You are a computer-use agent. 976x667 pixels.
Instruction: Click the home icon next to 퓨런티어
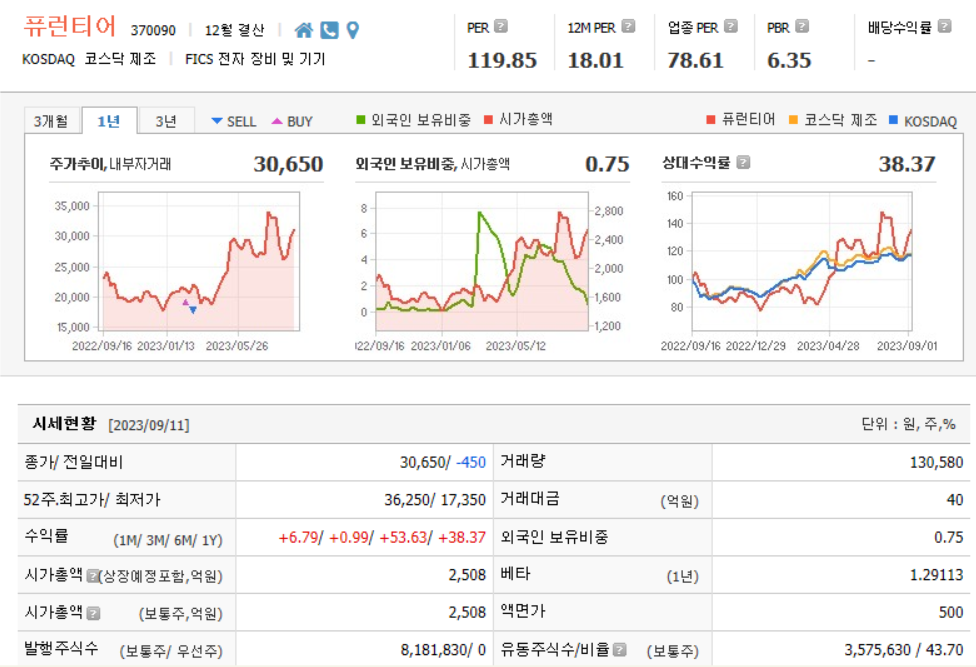click(305, 30)
